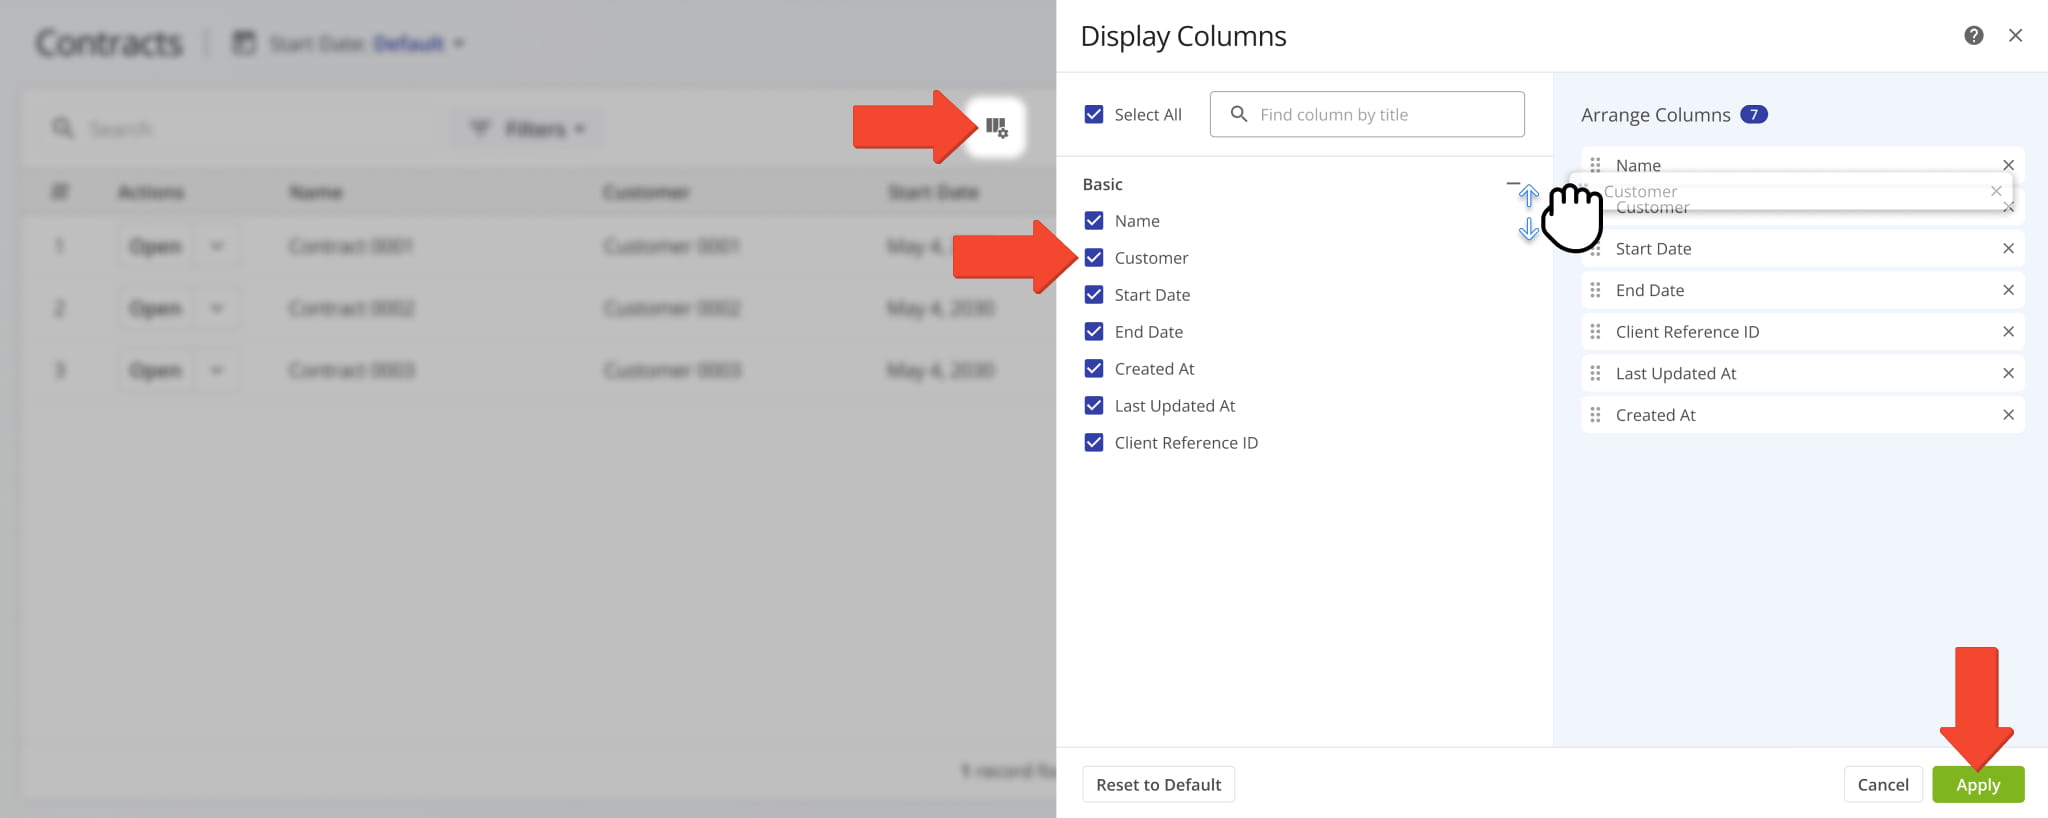Viewport: 2048px width, 818px height.
Task: Toggle the Customer column checkbox
Action: click(1094, 258)
